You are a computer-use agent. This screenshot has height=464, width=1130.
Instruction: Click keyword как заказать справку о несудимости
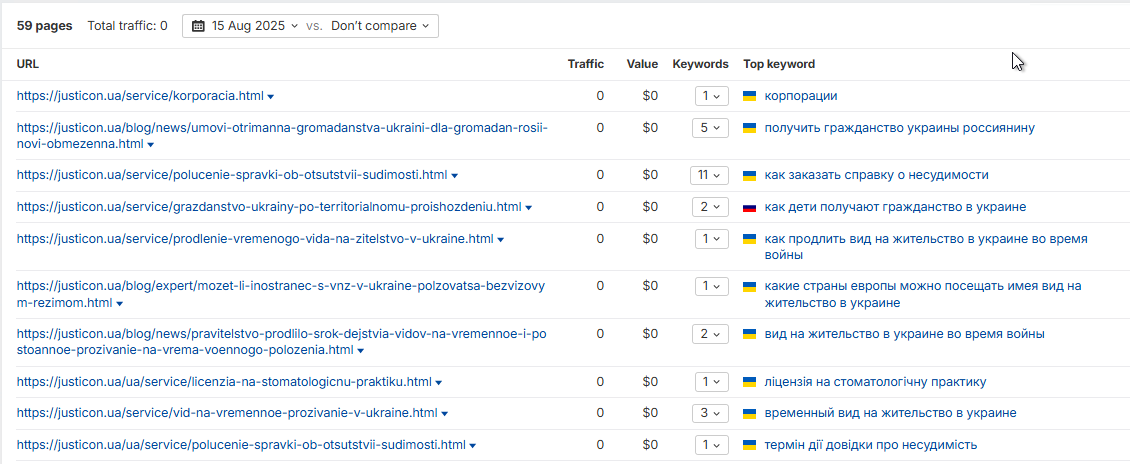click(x=876, y=175)
